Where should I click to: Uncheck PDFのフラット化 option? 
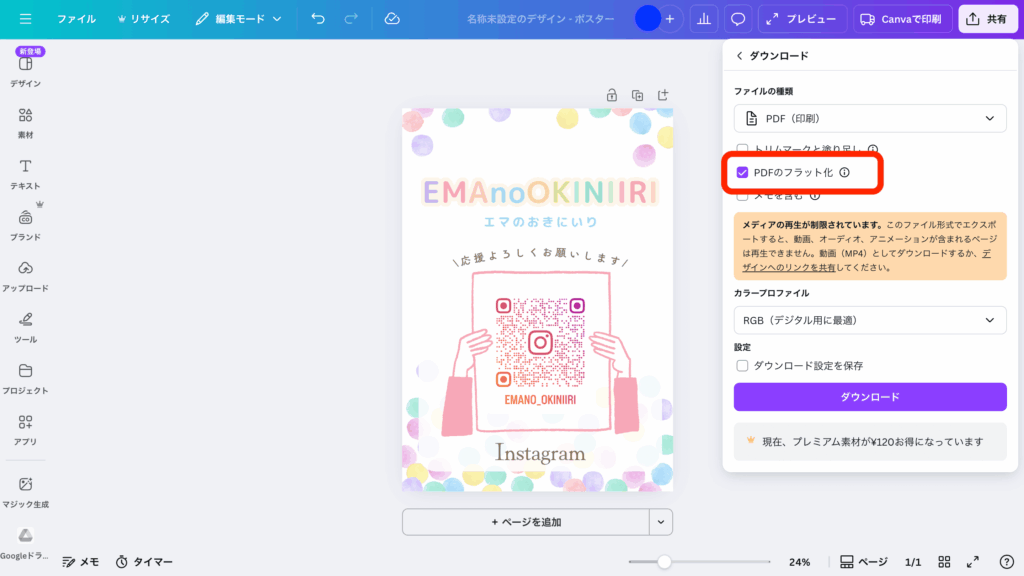741,172
